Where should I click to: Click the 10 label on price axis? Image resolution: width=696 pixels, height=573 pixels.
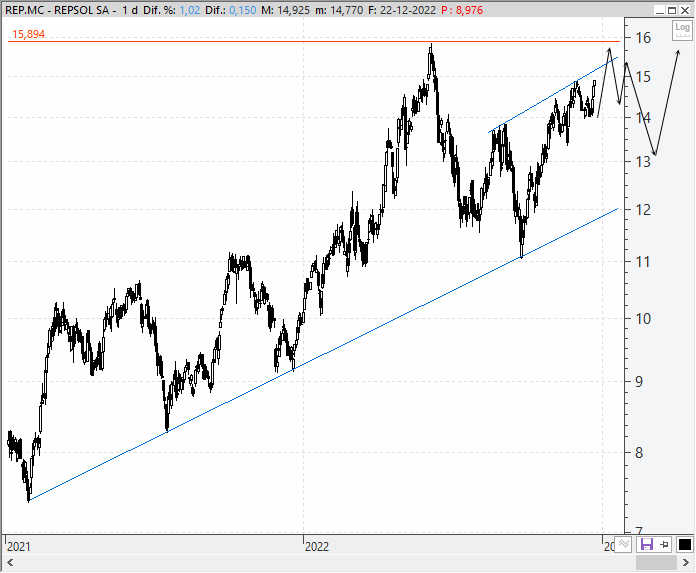point(643,319)
